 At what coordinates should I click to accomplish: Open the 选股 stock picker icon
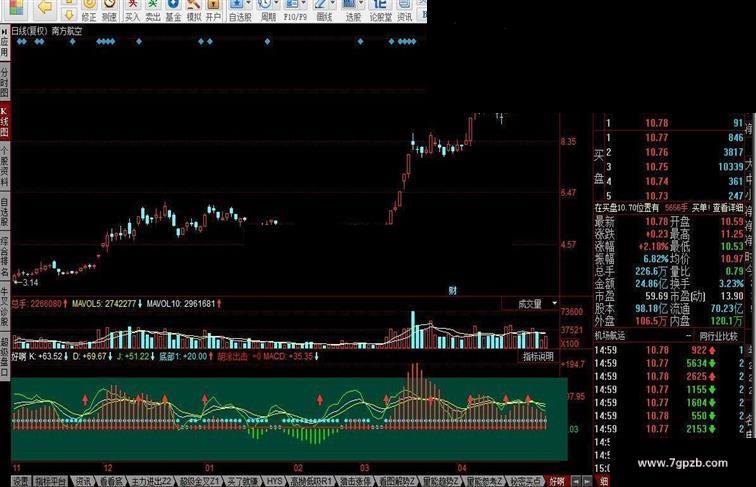pos(352,11)
